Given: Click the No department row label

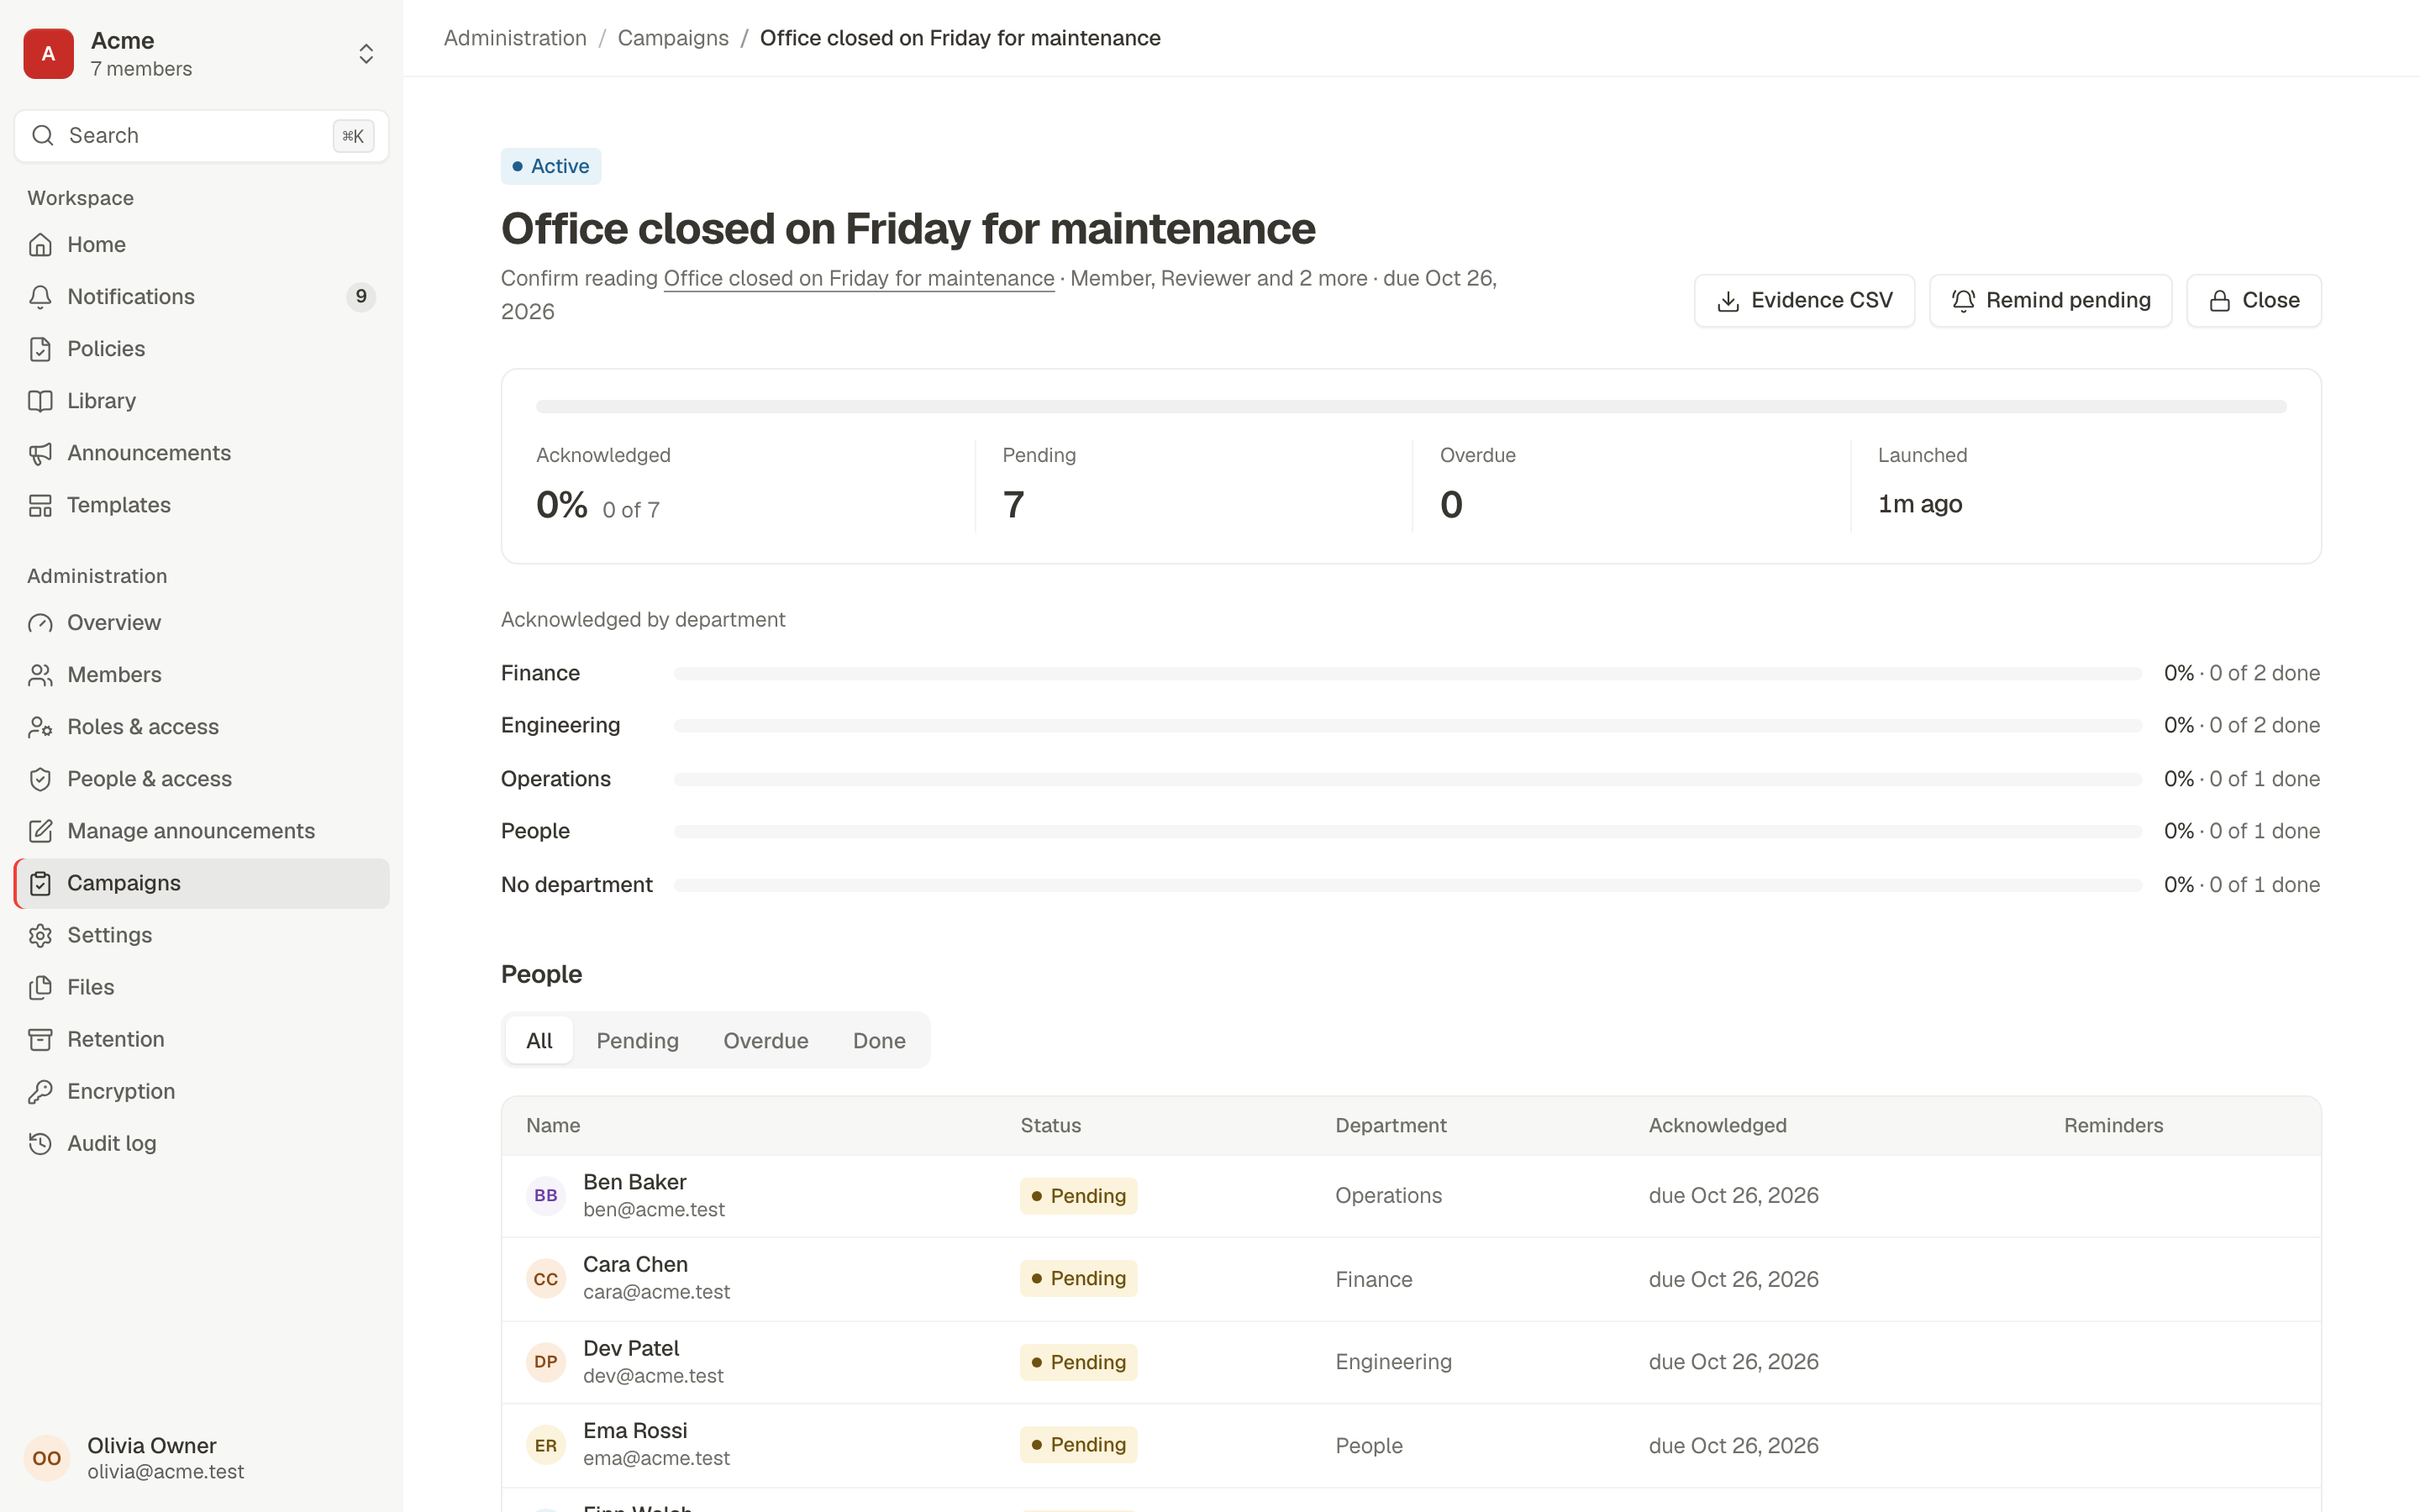Looking at the screenshot, I should pos(577,884).
